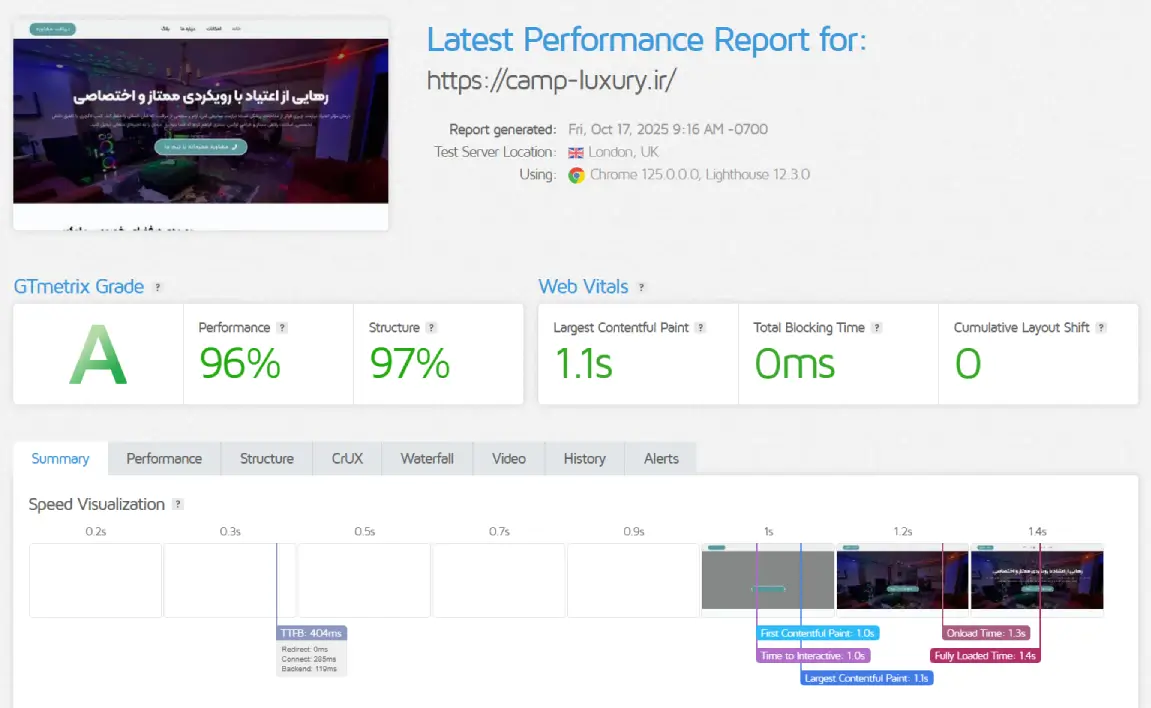The image size is (1151, 708).
Task: Open Cumulative Layout Shift help icon
Action: 1101,328
